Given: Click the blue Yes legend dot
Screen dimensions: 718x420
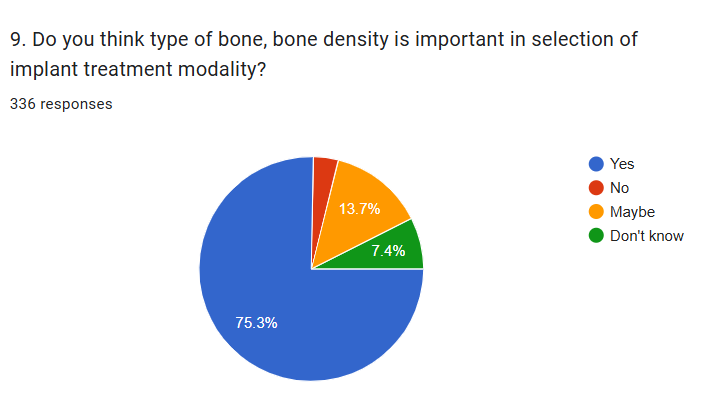Looking at the screenshot, I should tap(597, 164).
